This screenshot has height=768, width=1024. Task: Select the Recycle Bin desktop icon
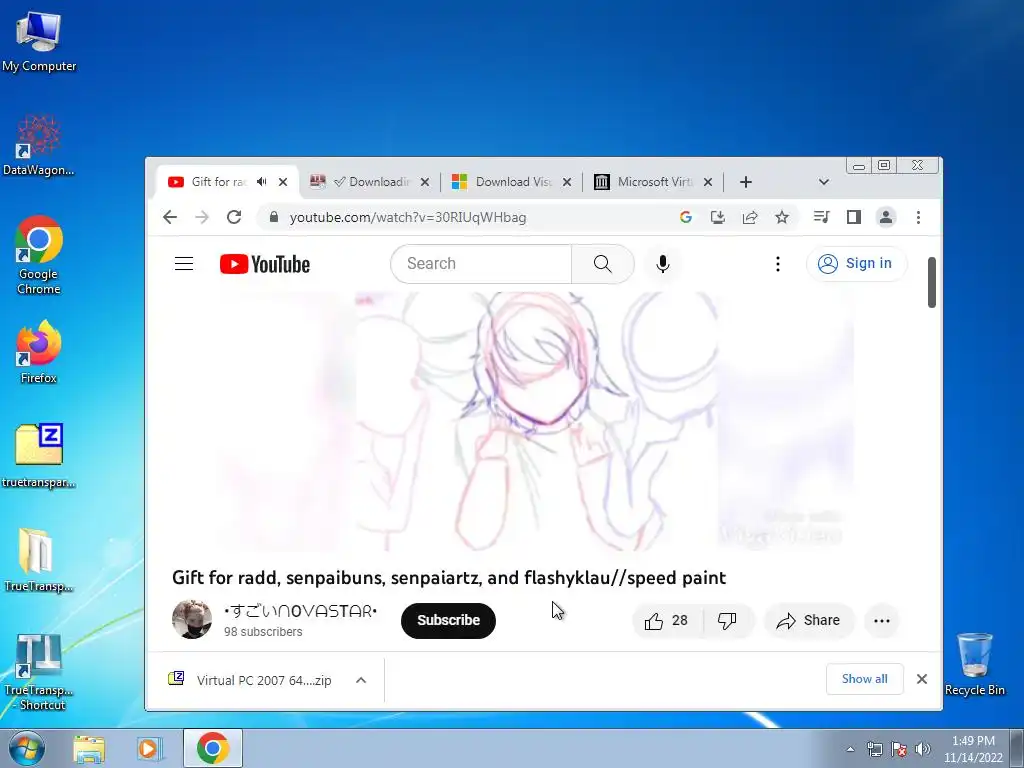point(974,665)
